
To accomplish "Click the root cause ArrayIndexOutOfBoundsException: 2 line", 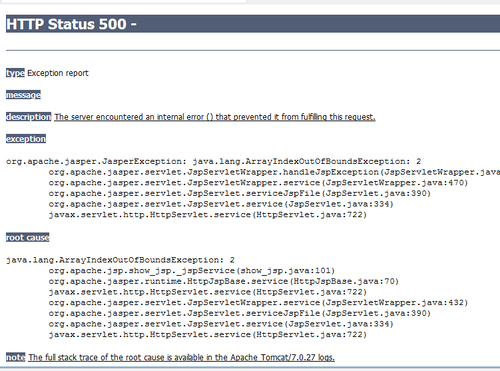I will (x=120, y=260).
